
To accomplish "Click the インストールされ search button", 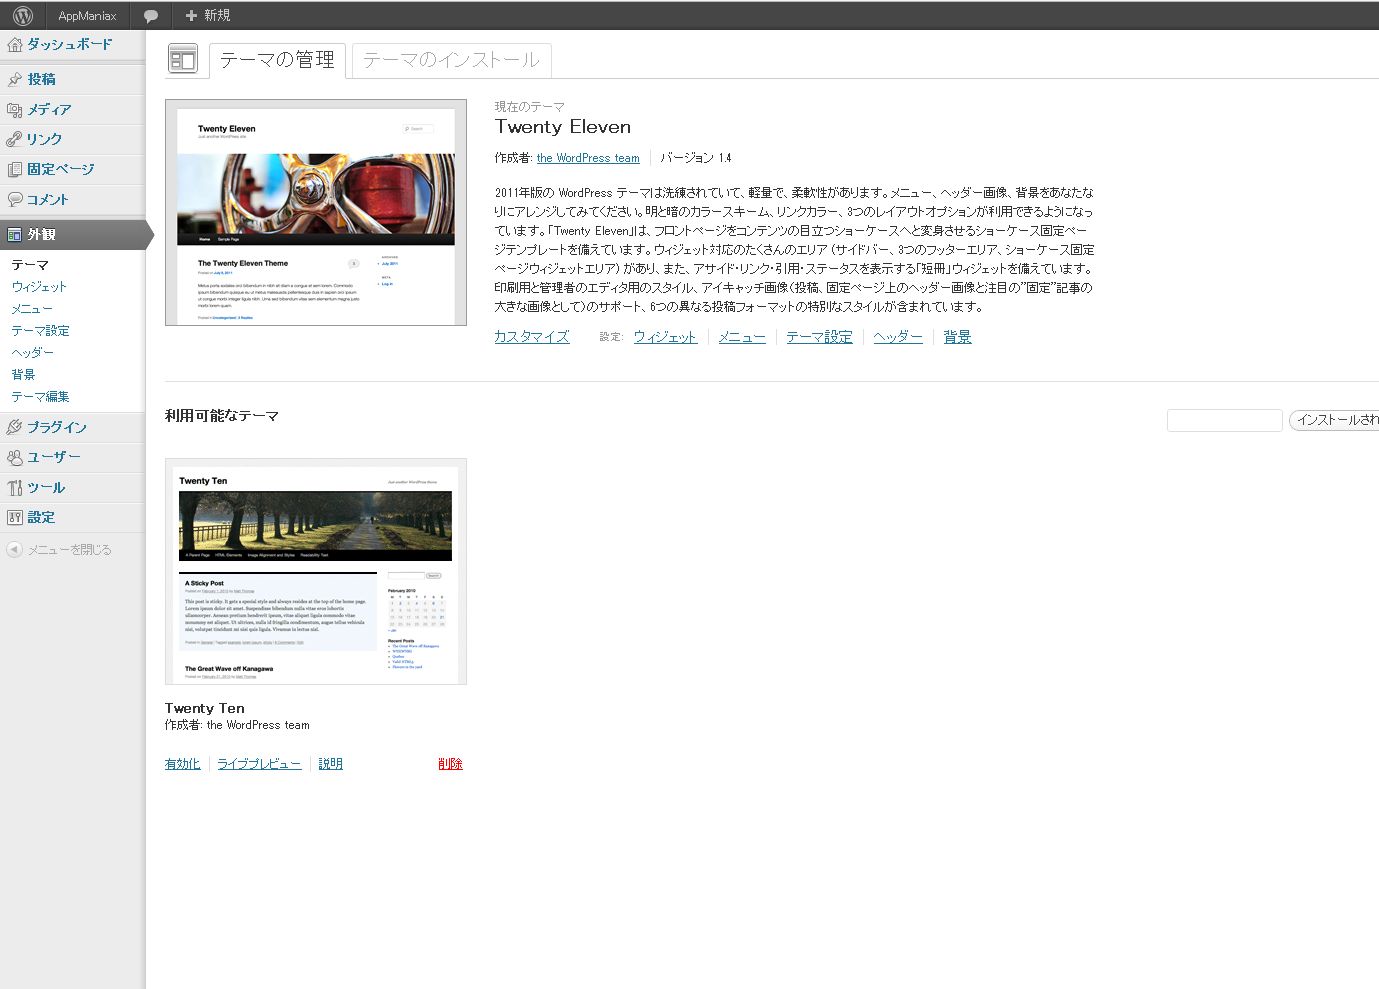I will [x=1334, y=420].
